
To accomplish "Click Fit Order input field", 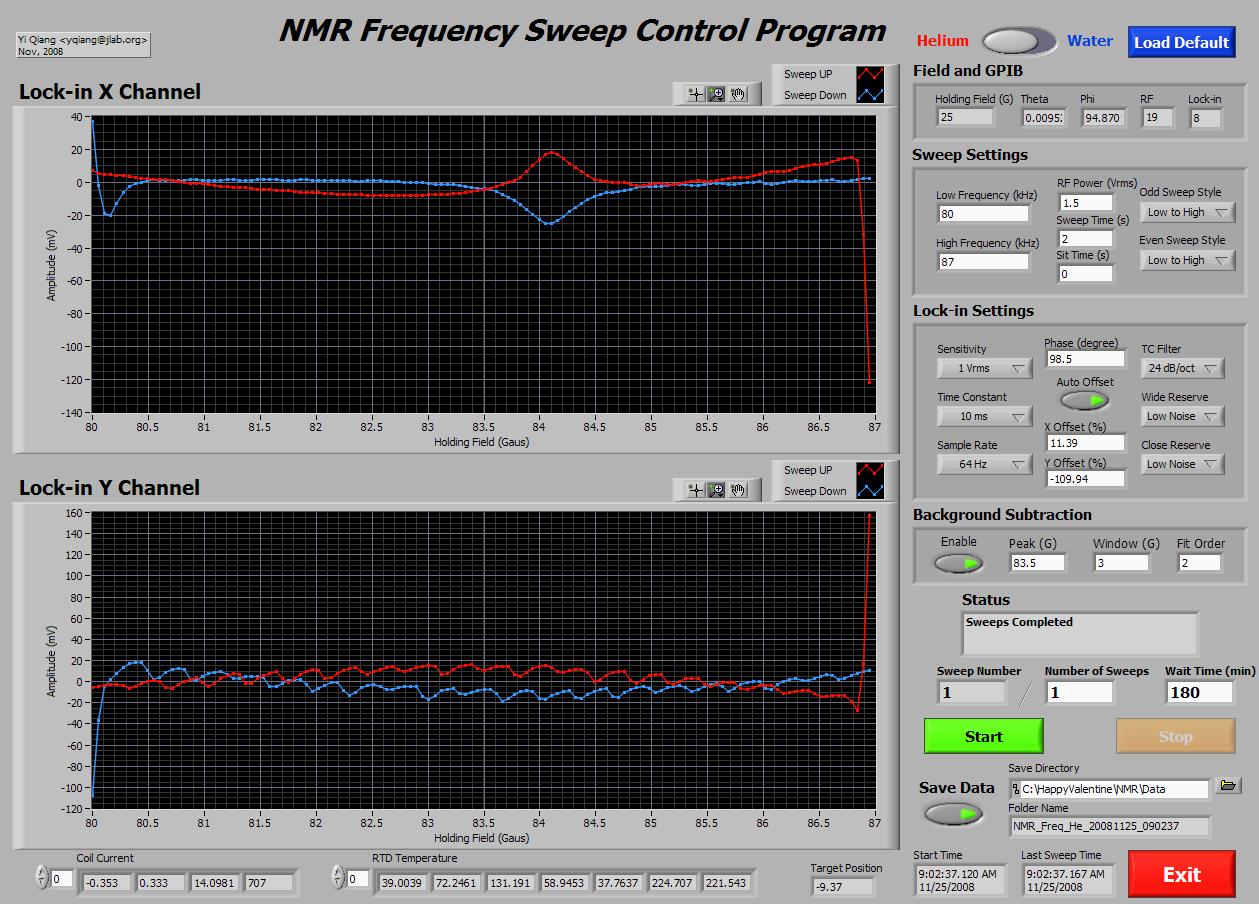I will coord(1199,563).
